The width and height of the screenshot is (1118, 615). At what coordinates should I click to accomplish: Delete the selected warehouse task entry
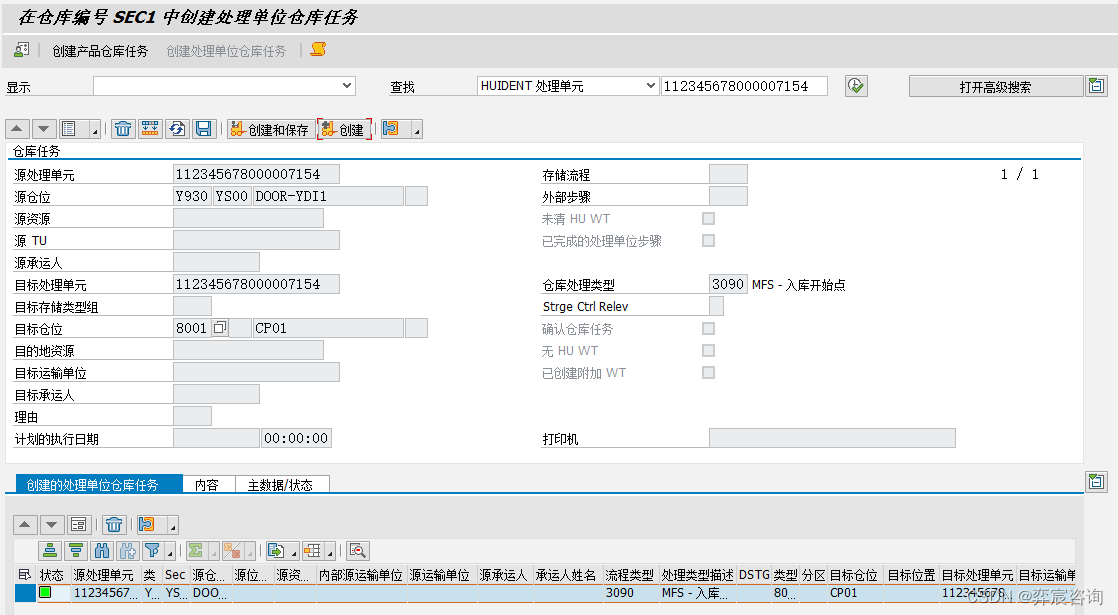pyautogui.click(x=114, y=524)
